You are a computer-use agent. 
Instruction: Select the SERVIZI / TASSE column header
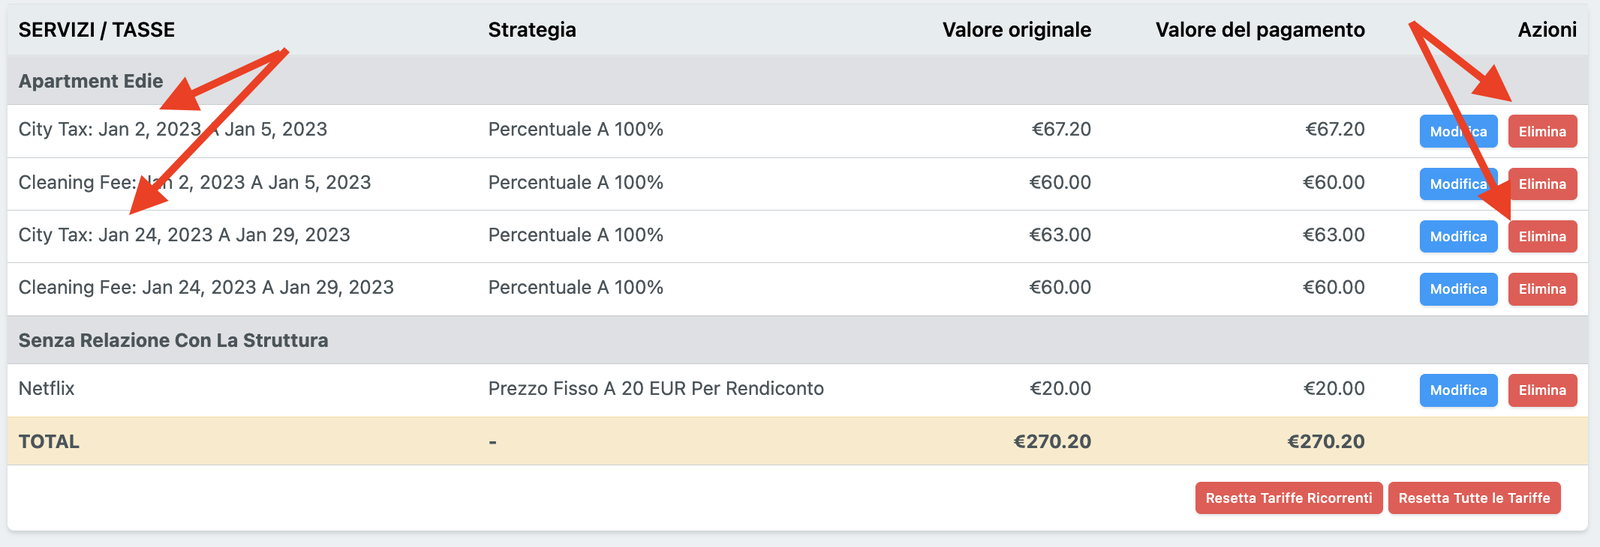tap(97, 30)
